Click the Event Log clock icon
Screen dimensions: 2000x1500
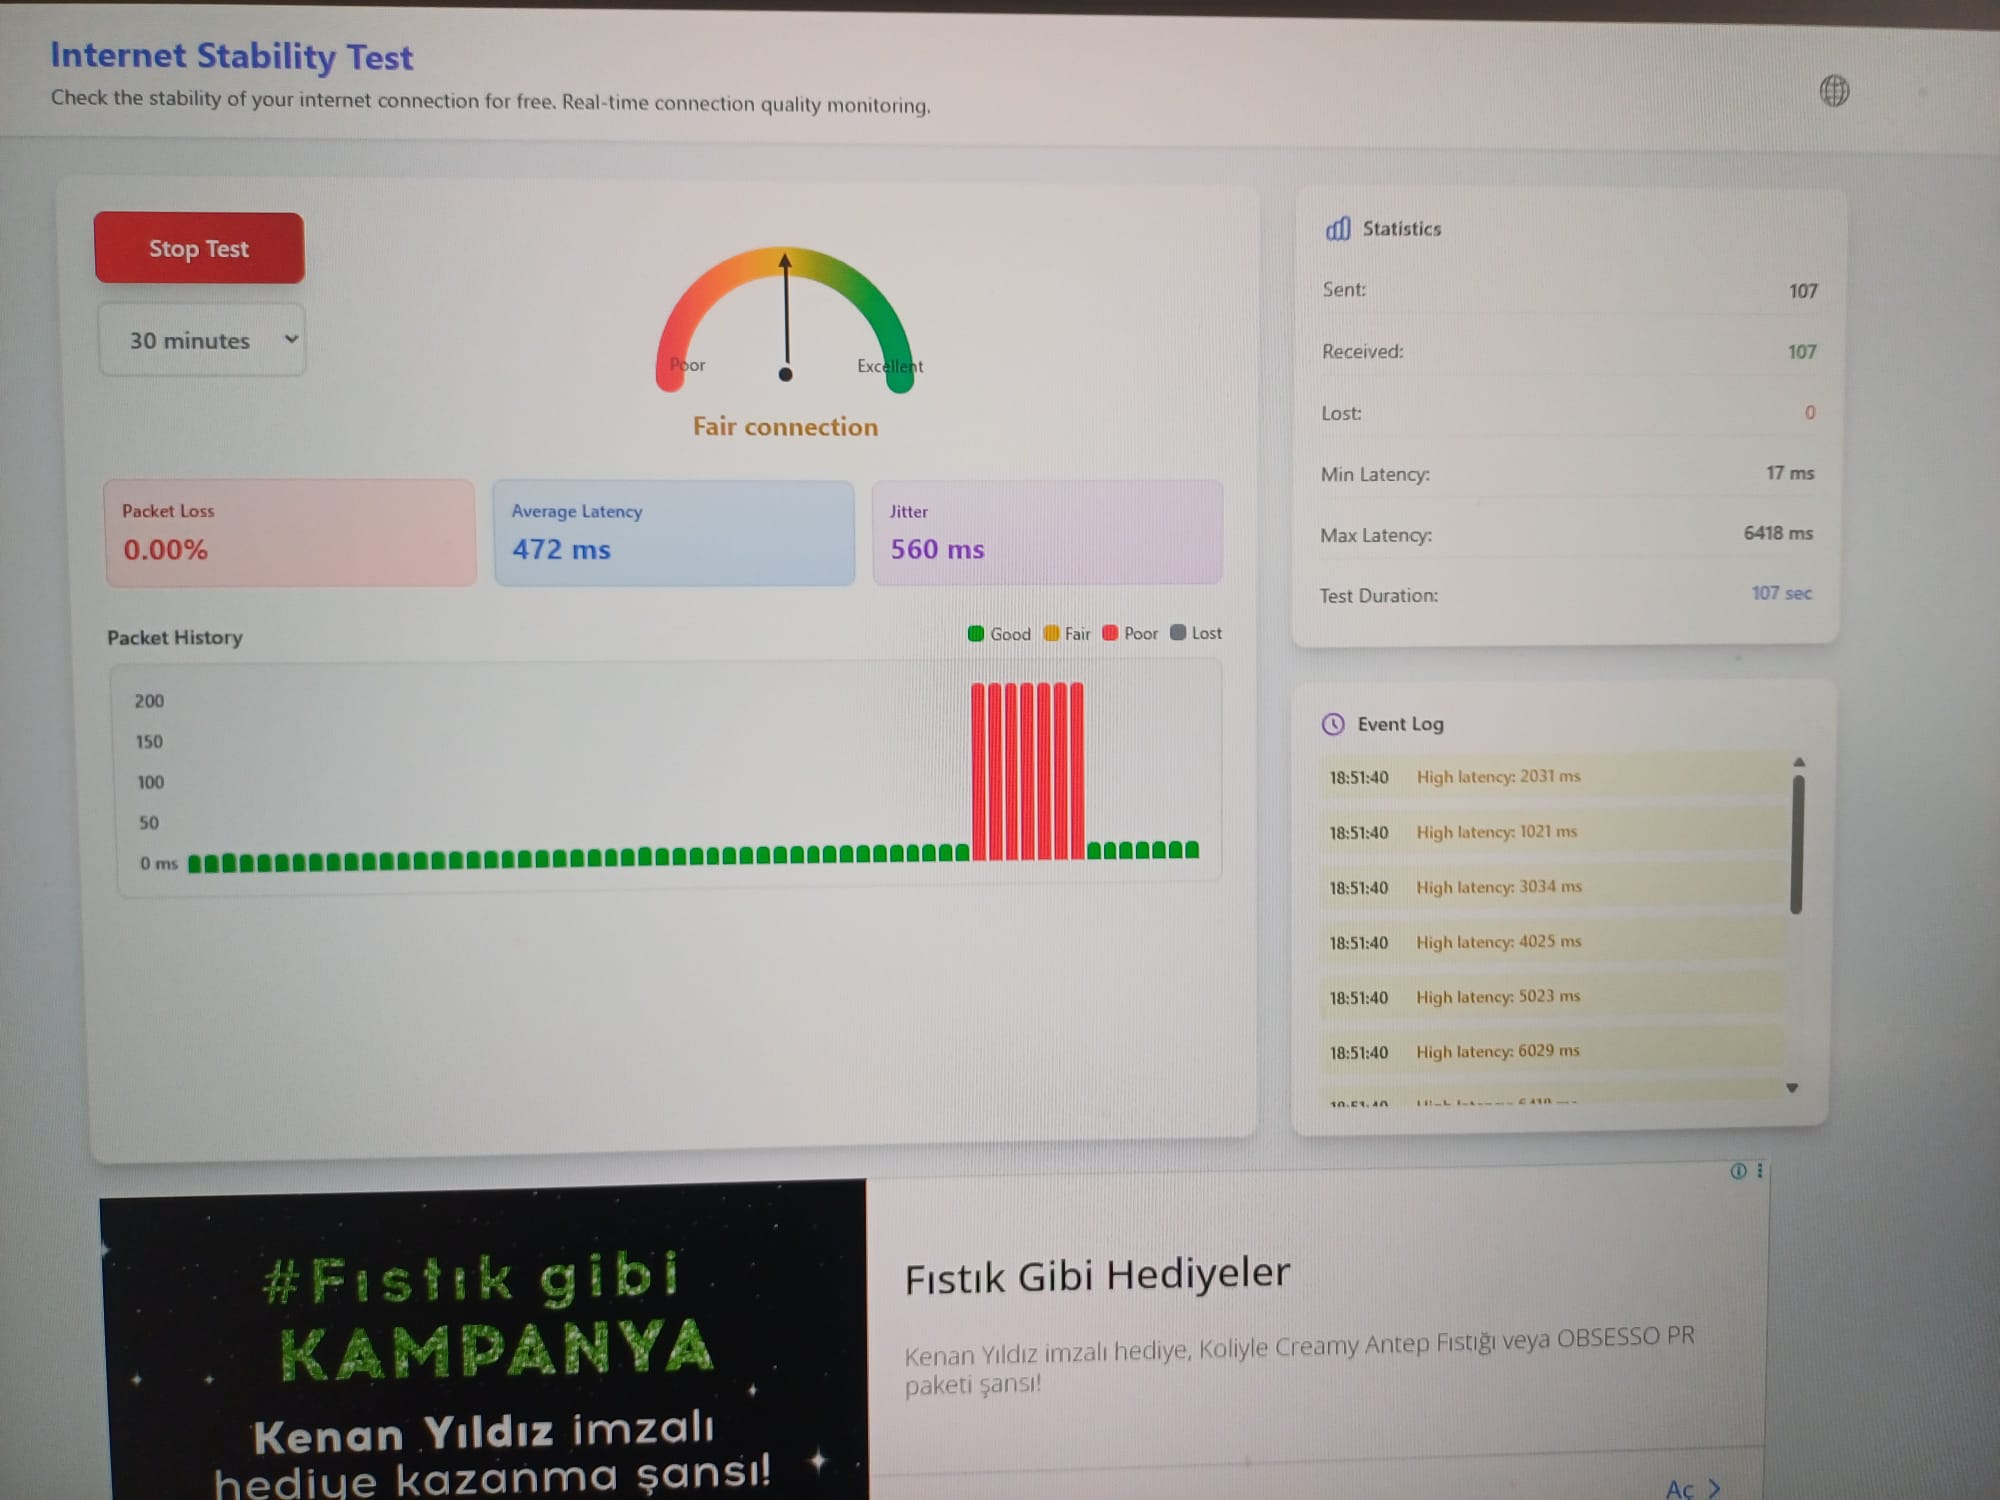pos(1333,724)
